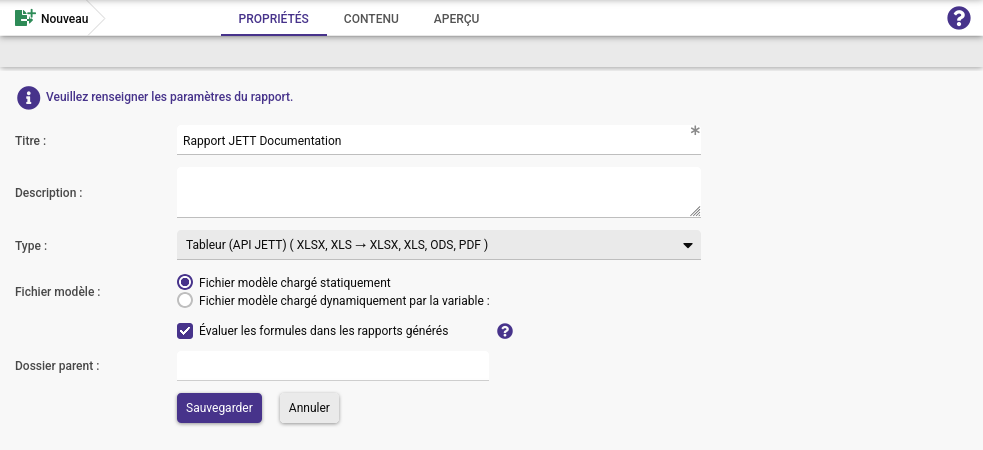The height and width of the screenshot is (450, 983).
Task: Open the Type dropdown showing Tableur (API JETT)
Action: [x=439, y=245]
